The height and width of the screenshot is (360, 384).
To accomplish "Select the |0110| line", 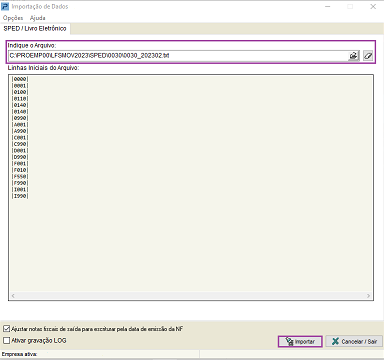I will [20, 99].
